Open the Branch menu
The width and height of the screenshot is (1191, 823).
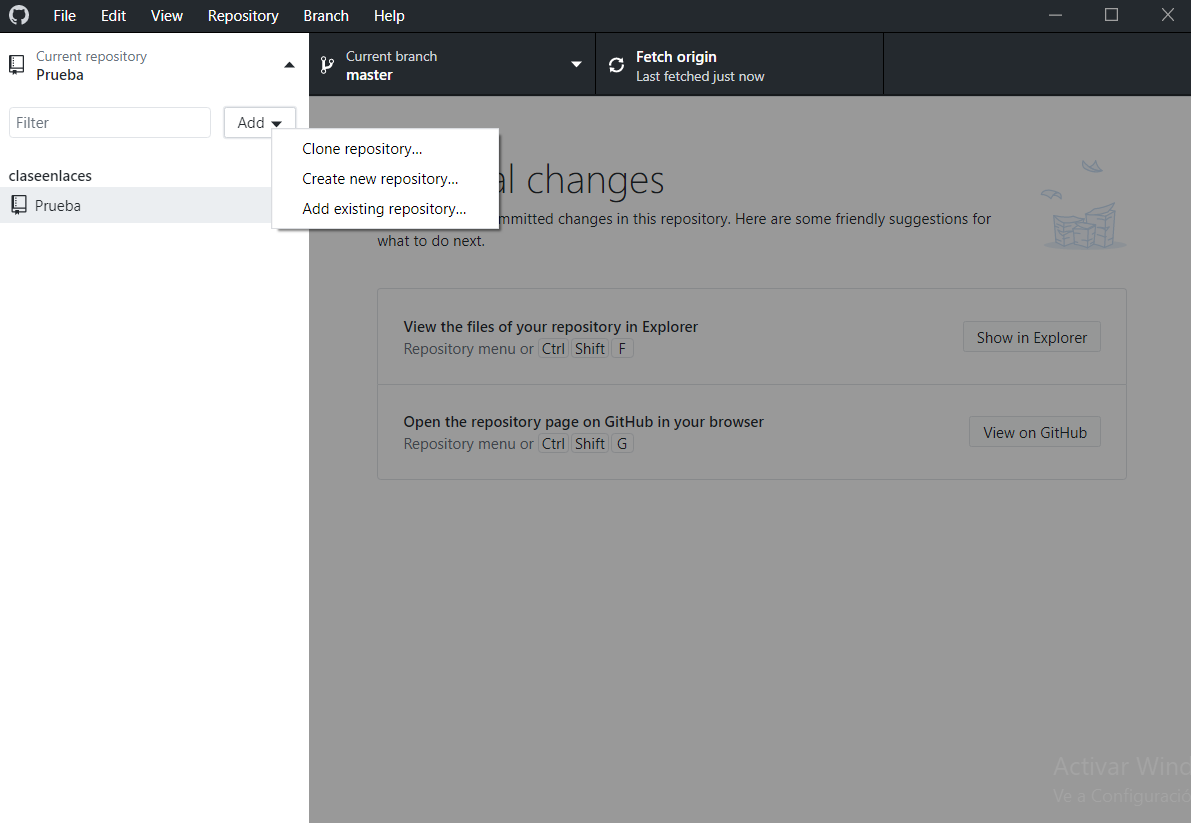(326, 16)
